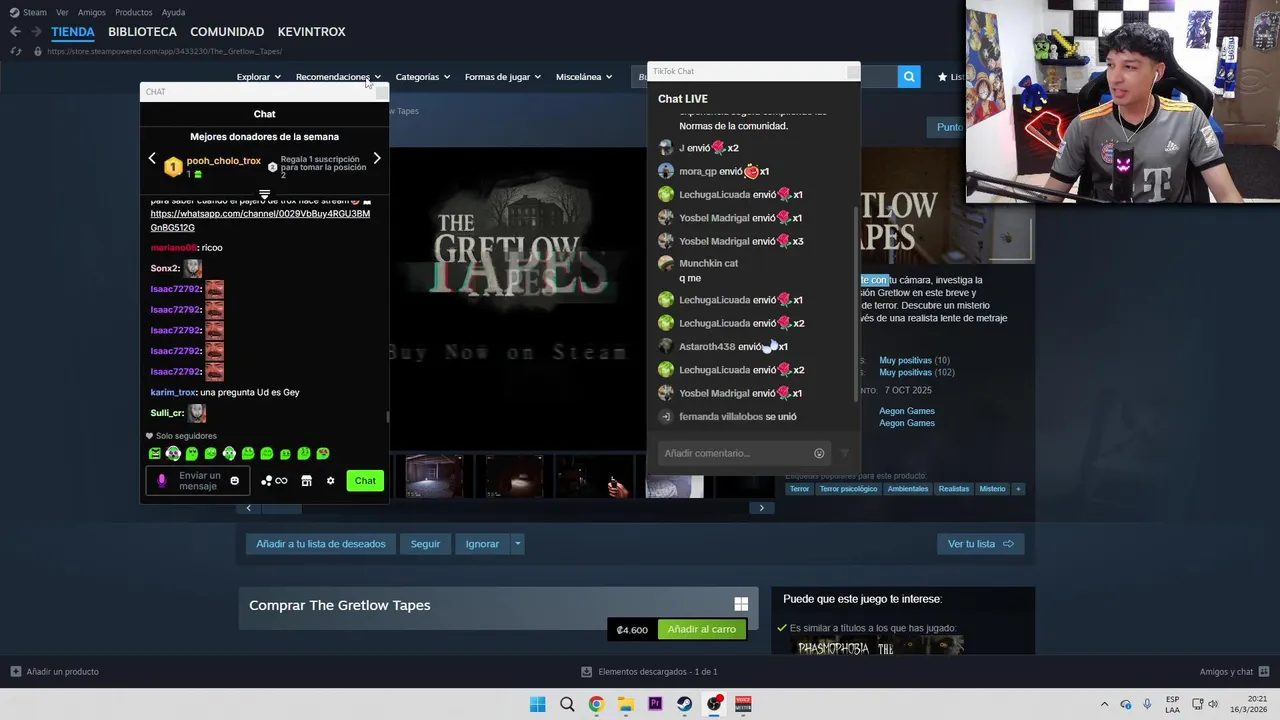Click Enviar un mensaje chat input
This screenshot has height=720, width=1280.
tap(199, 481)
